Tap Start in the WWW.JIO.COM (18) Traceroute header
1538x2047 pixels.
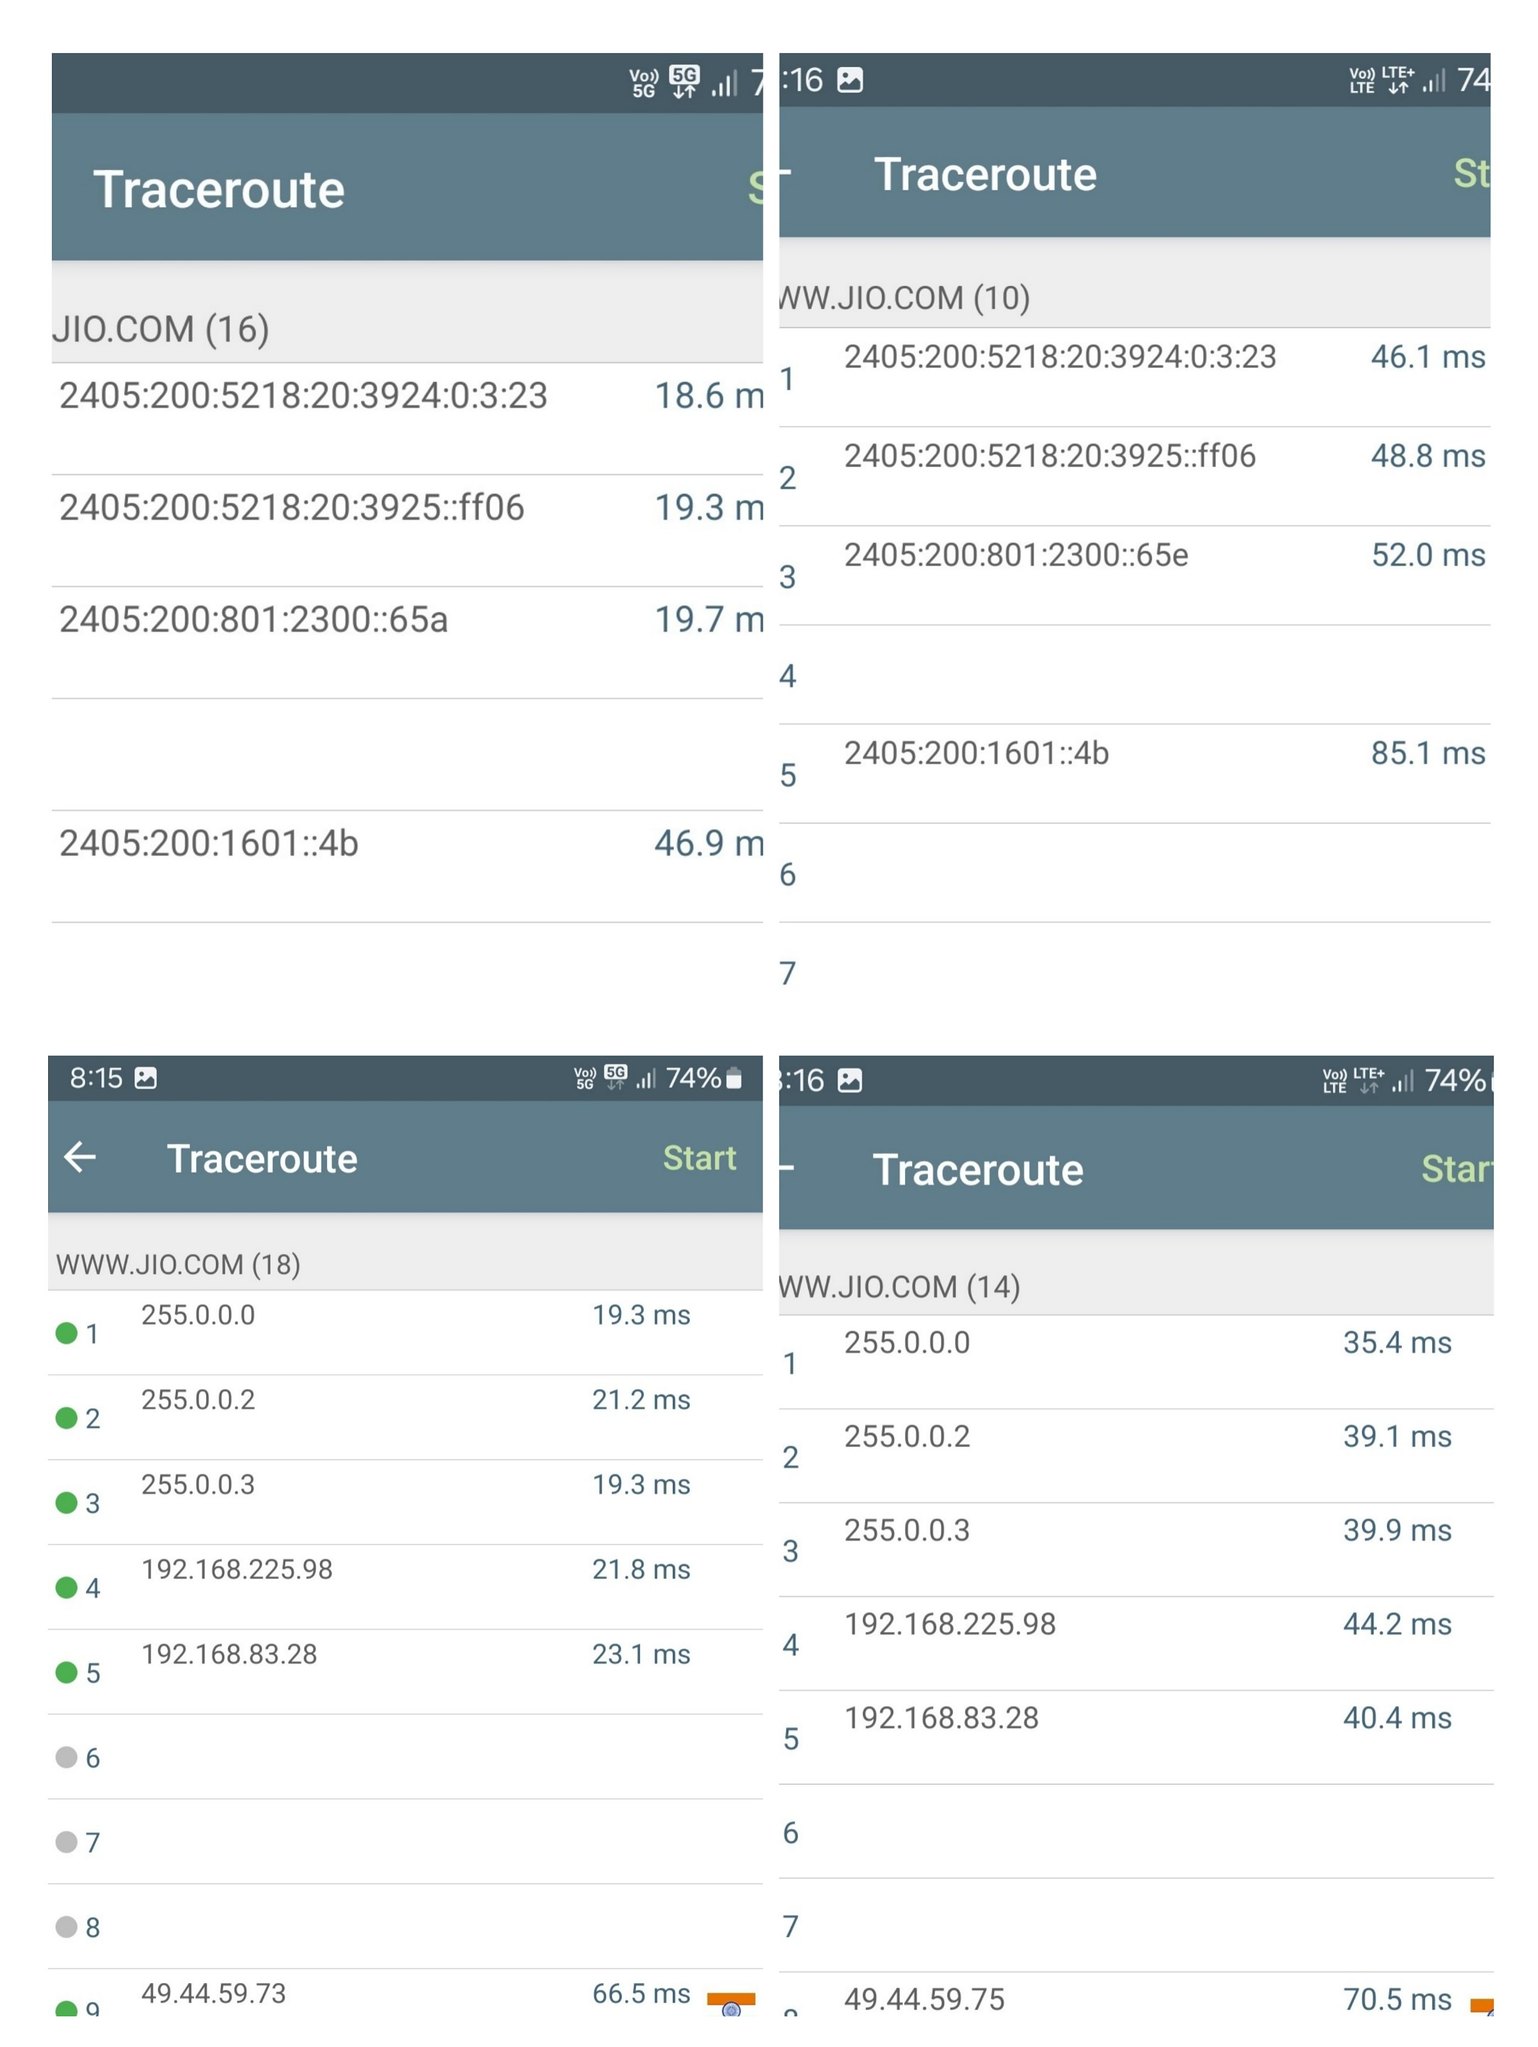tap(700, 1157)
